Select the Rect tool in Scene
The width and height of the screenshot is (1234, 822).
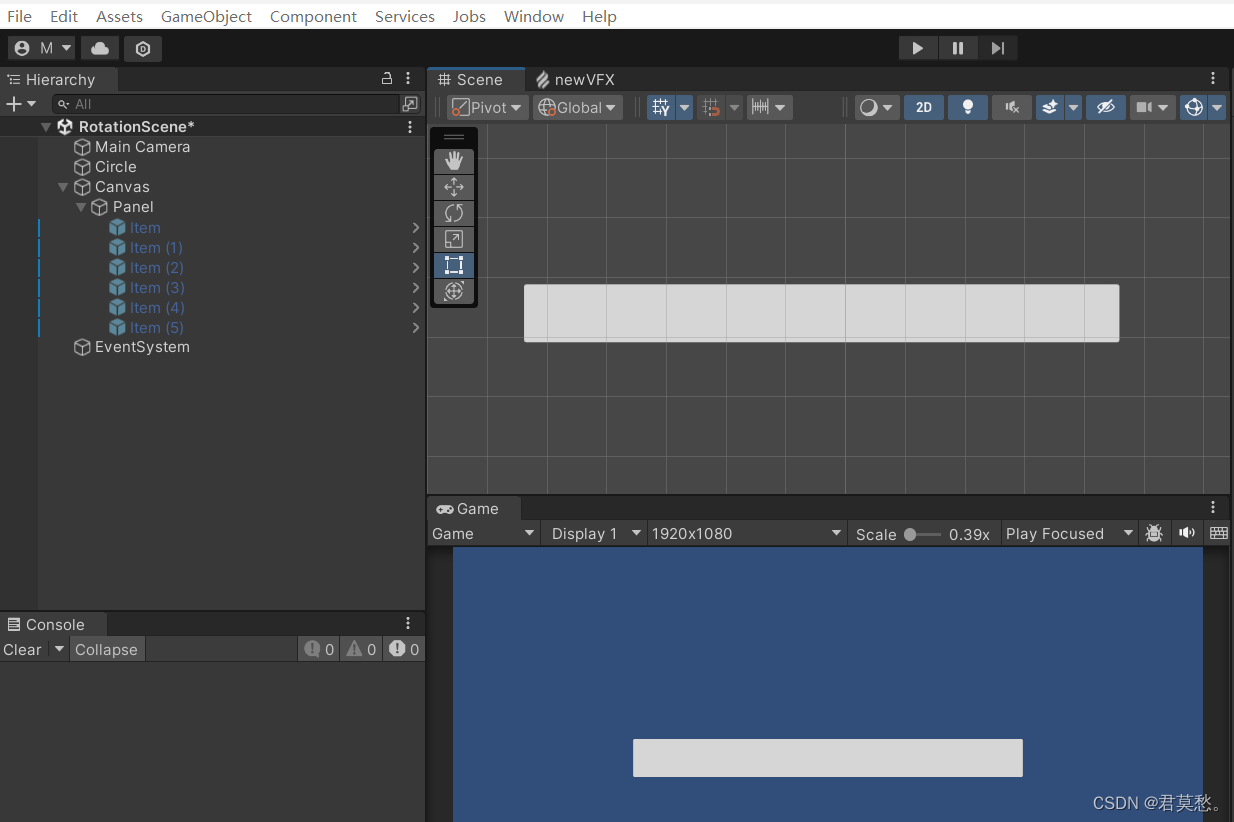pyautogui.click(x=454, y=265)
